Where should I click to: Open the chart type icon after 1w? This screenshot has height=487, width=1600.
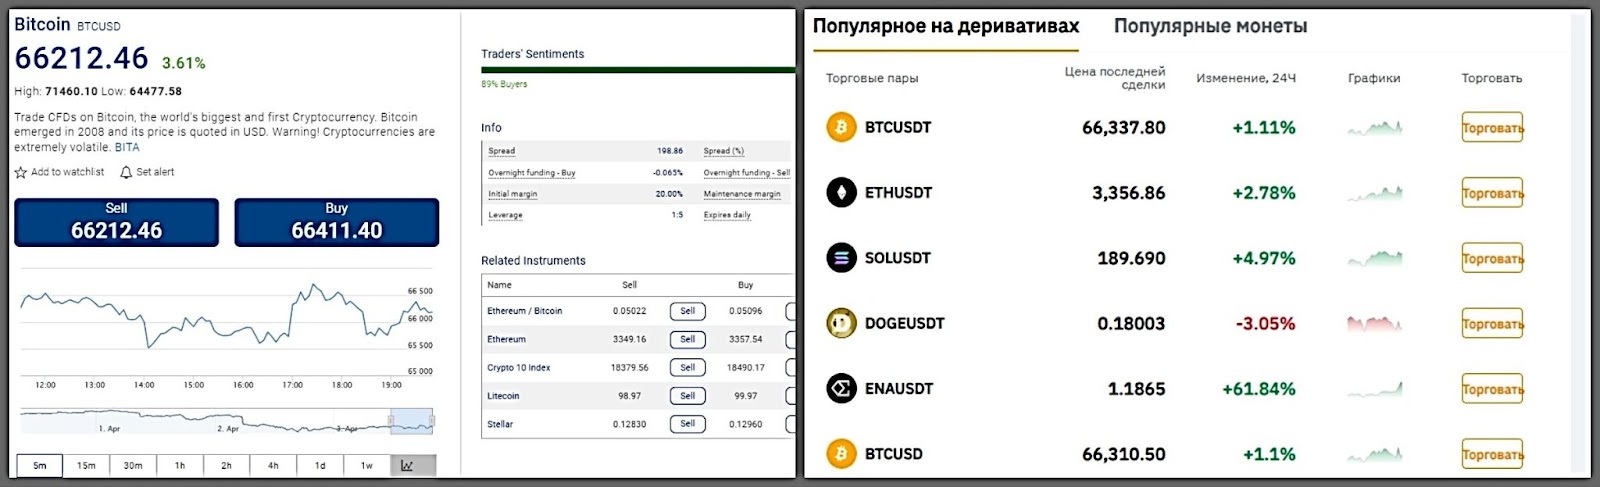coord(412,466)
